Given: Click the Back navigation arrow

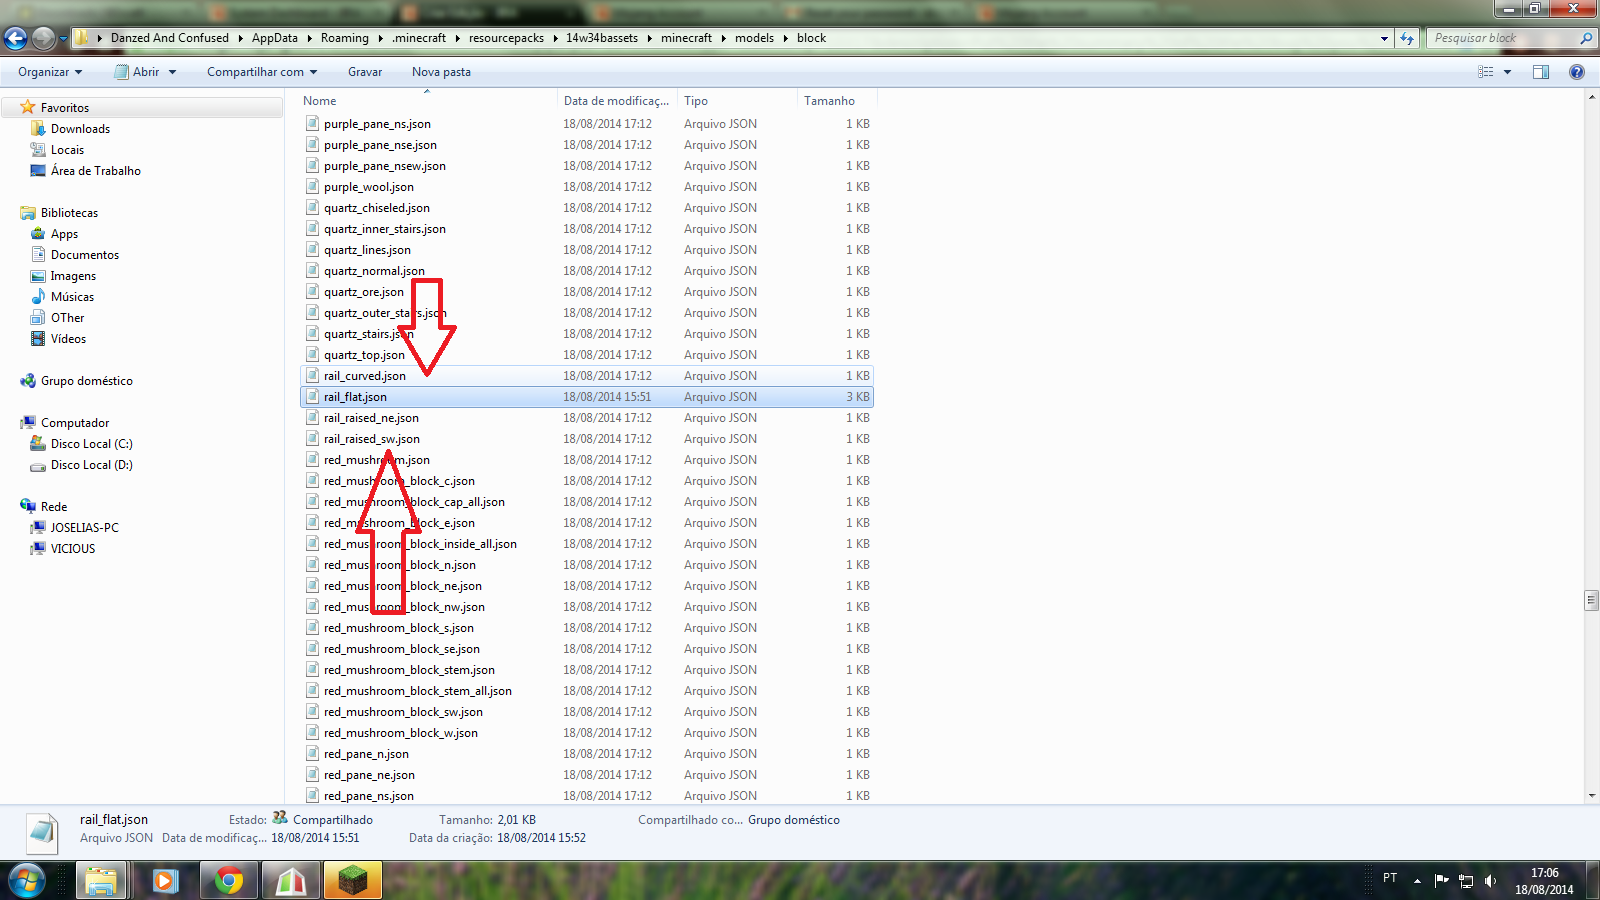Looking at the screenshot, I should click(15, 38).
